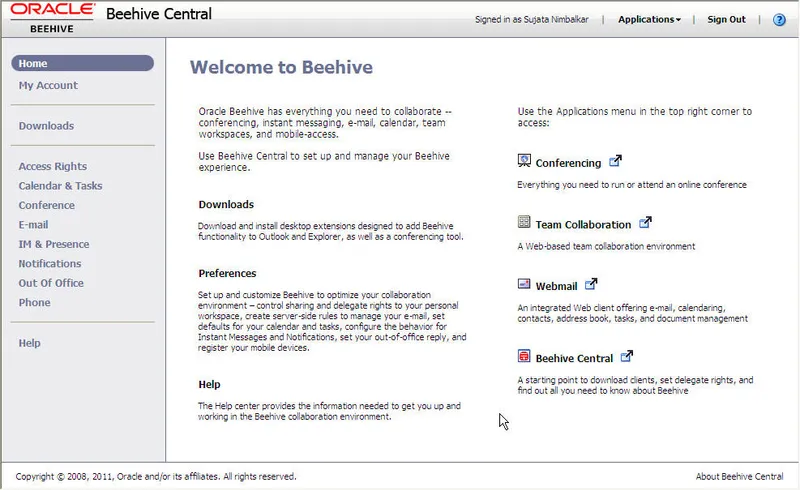Open Calendar & Tasks preferences

[x=60, y=186]
